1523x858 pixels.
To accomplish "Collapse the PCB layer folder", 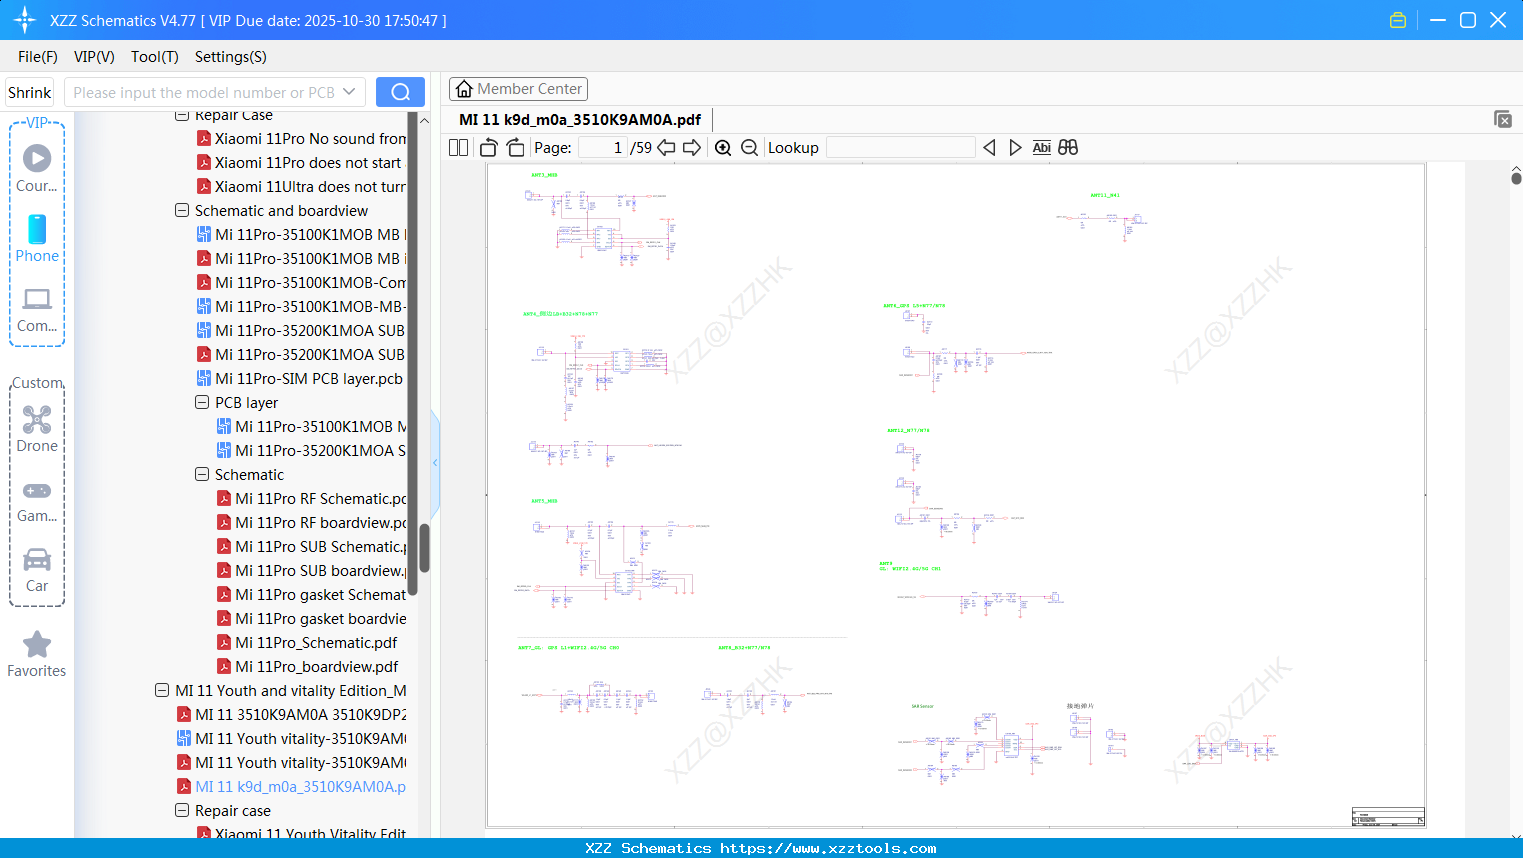I will click(x=202, y=403).
